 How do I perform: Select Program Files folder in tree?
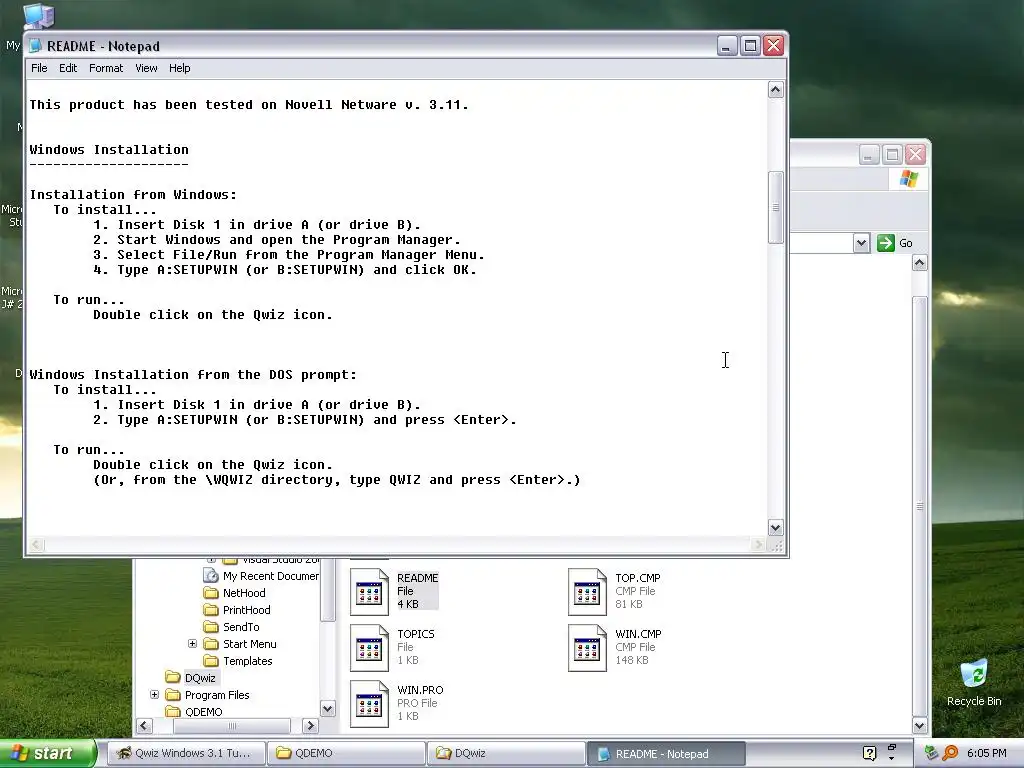(217, 695)
